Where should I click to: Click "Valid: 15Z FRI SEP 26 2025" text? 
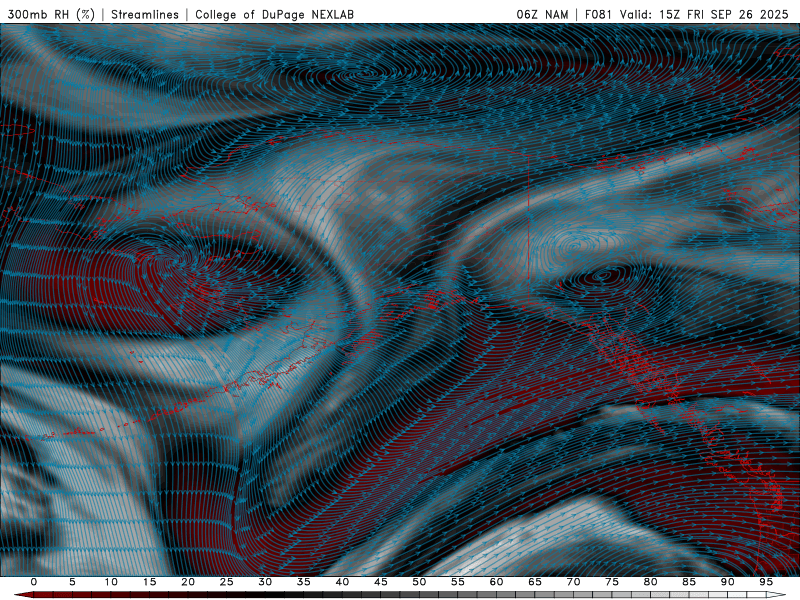704,14
